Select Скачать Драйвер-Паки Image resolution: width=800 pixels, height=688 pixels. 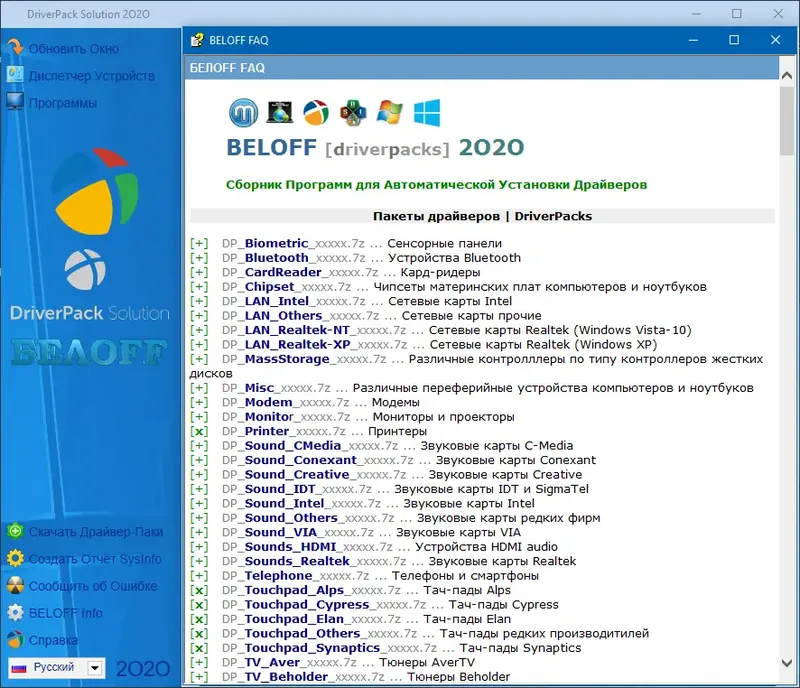click(96, 532)
